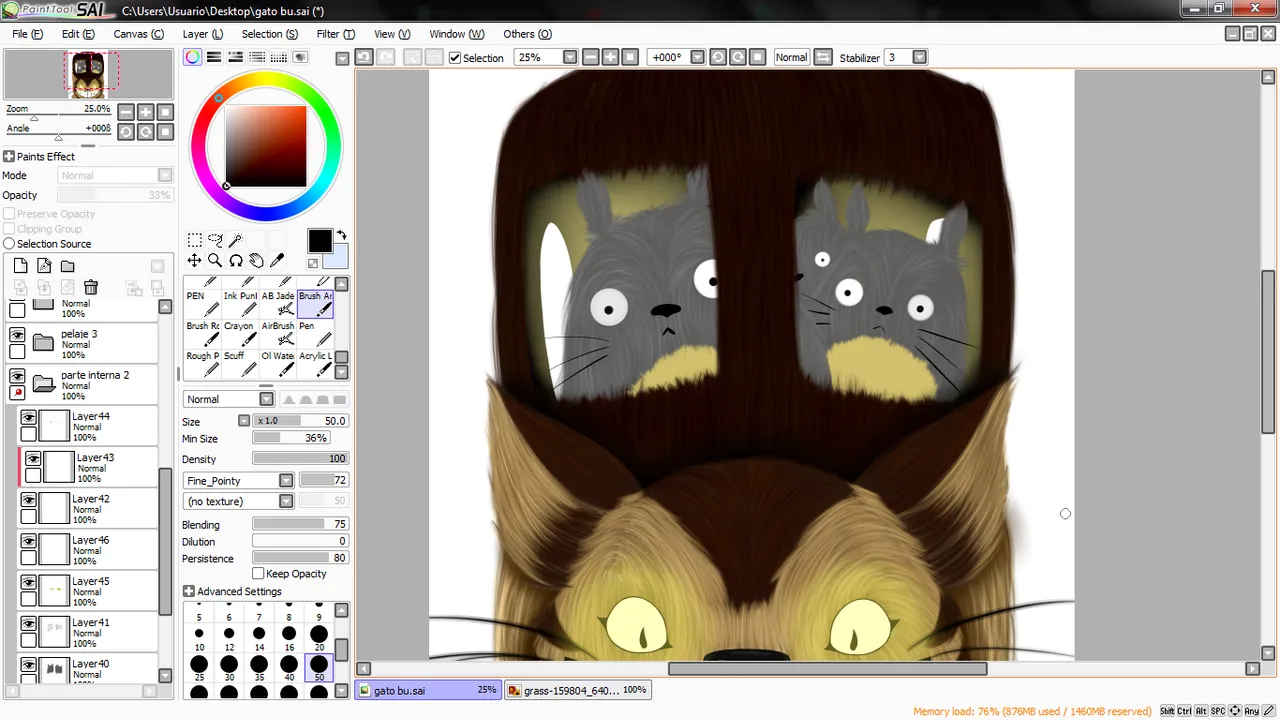
Task: Choose the Acrylic brush preset
Action: pyautogui.click(x=315, y=362)
